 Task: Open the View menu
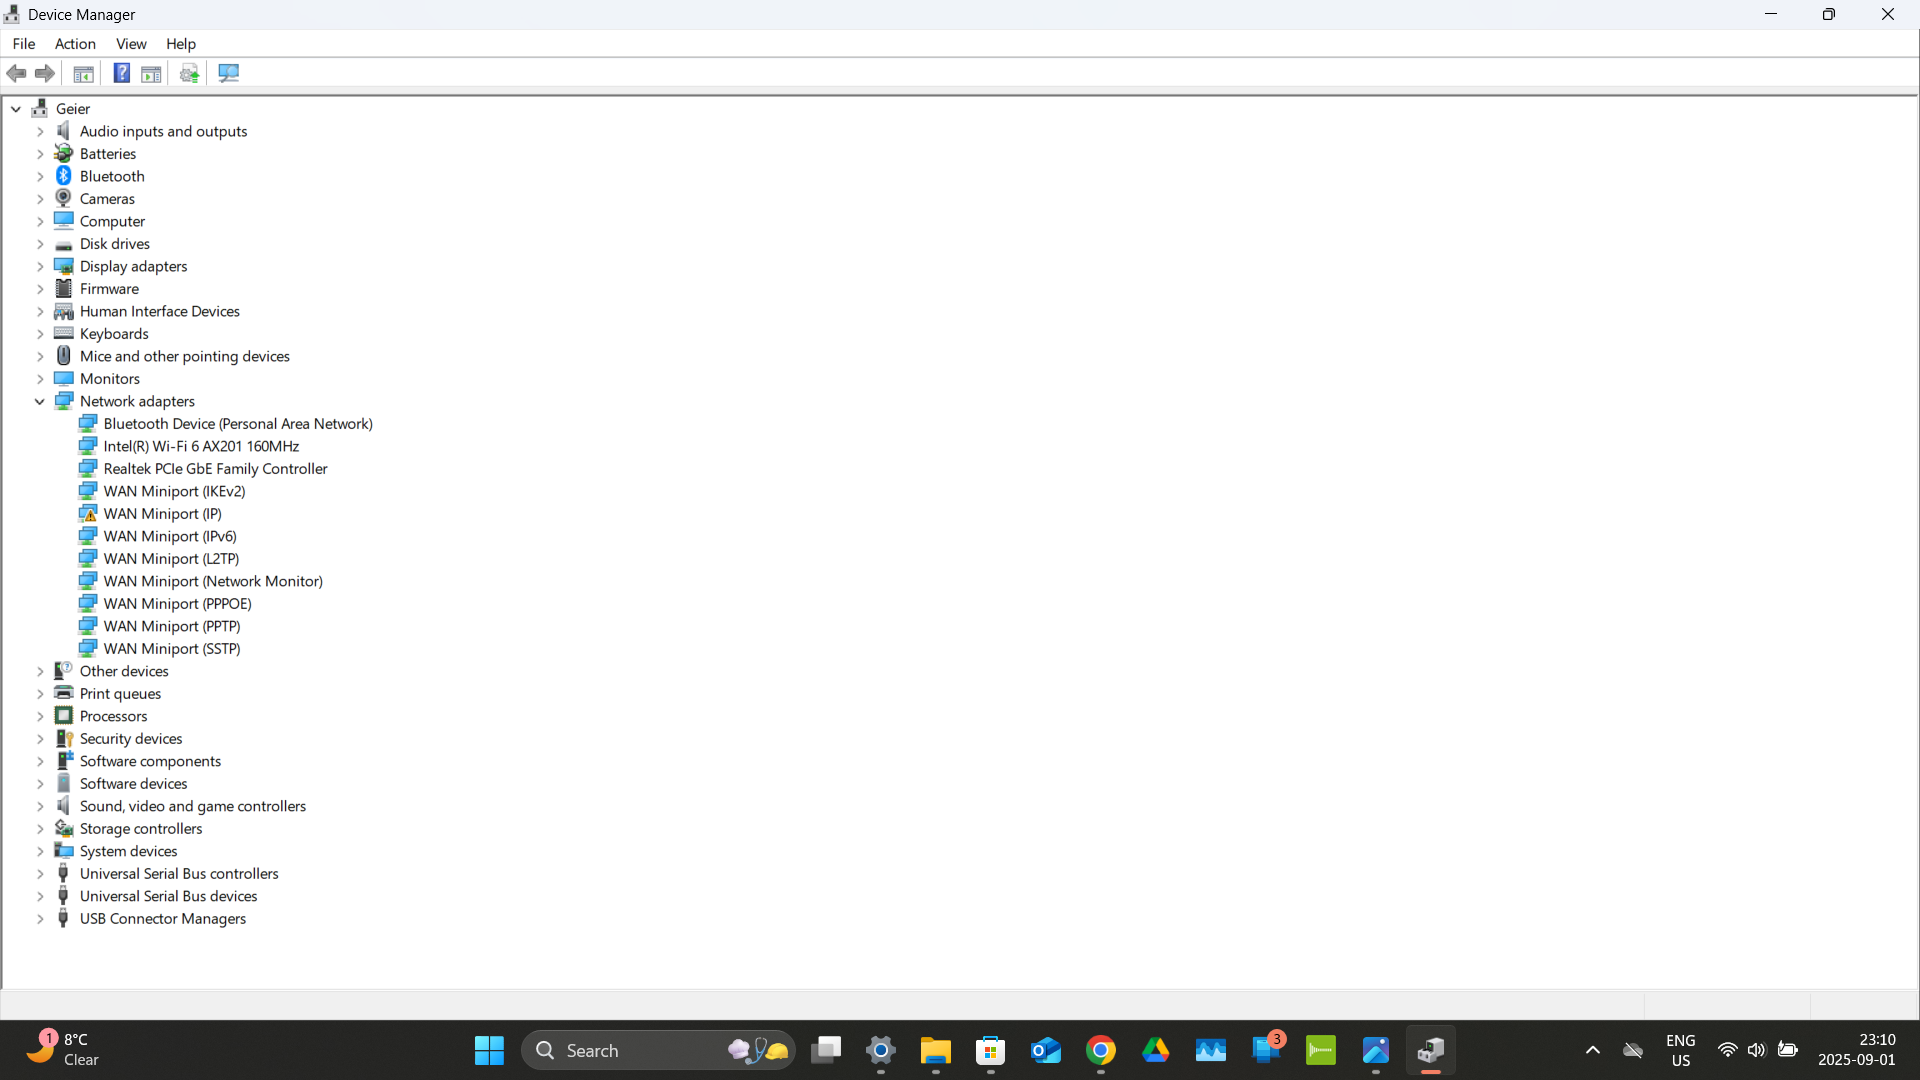[131, 44]
